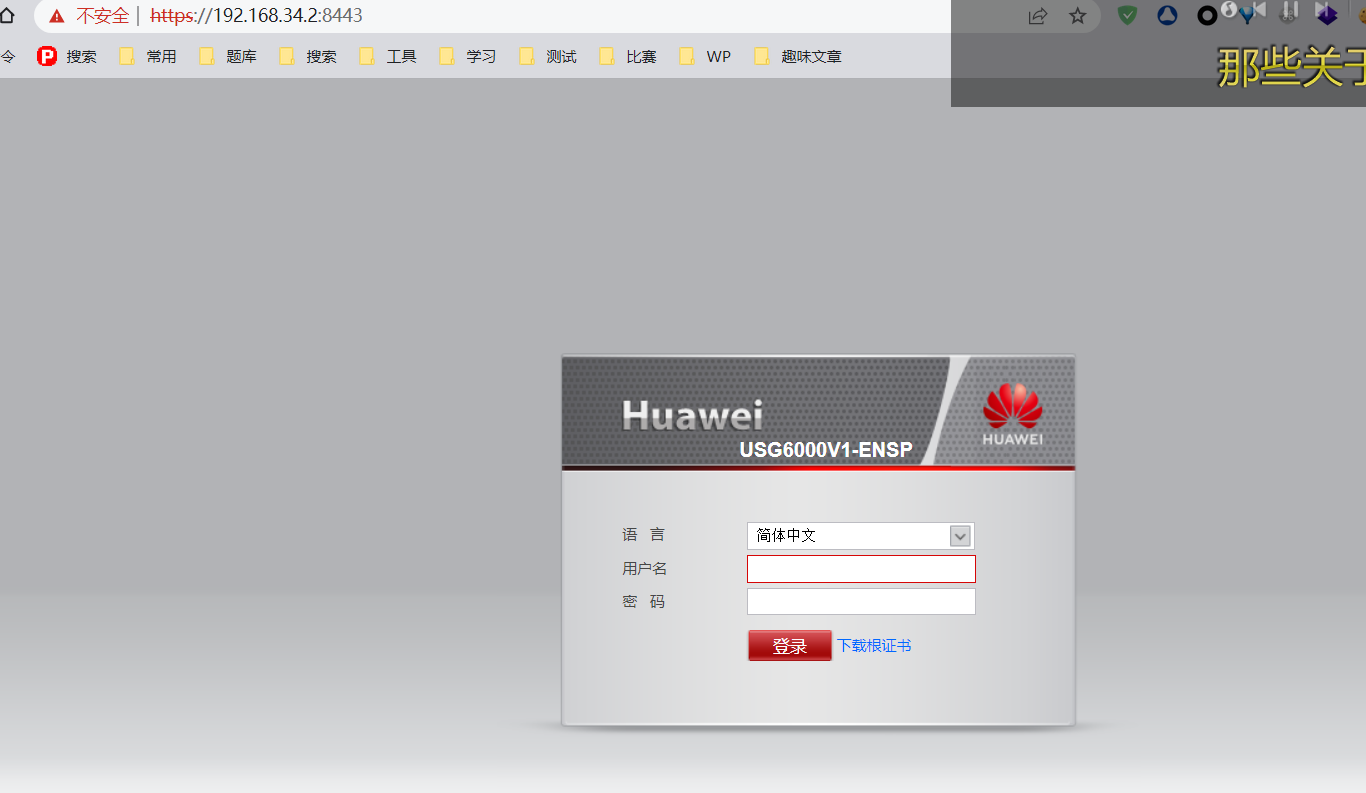1366x793 pixels.
Task: Open the 下载根证书 link
Action: coord(874,646)
